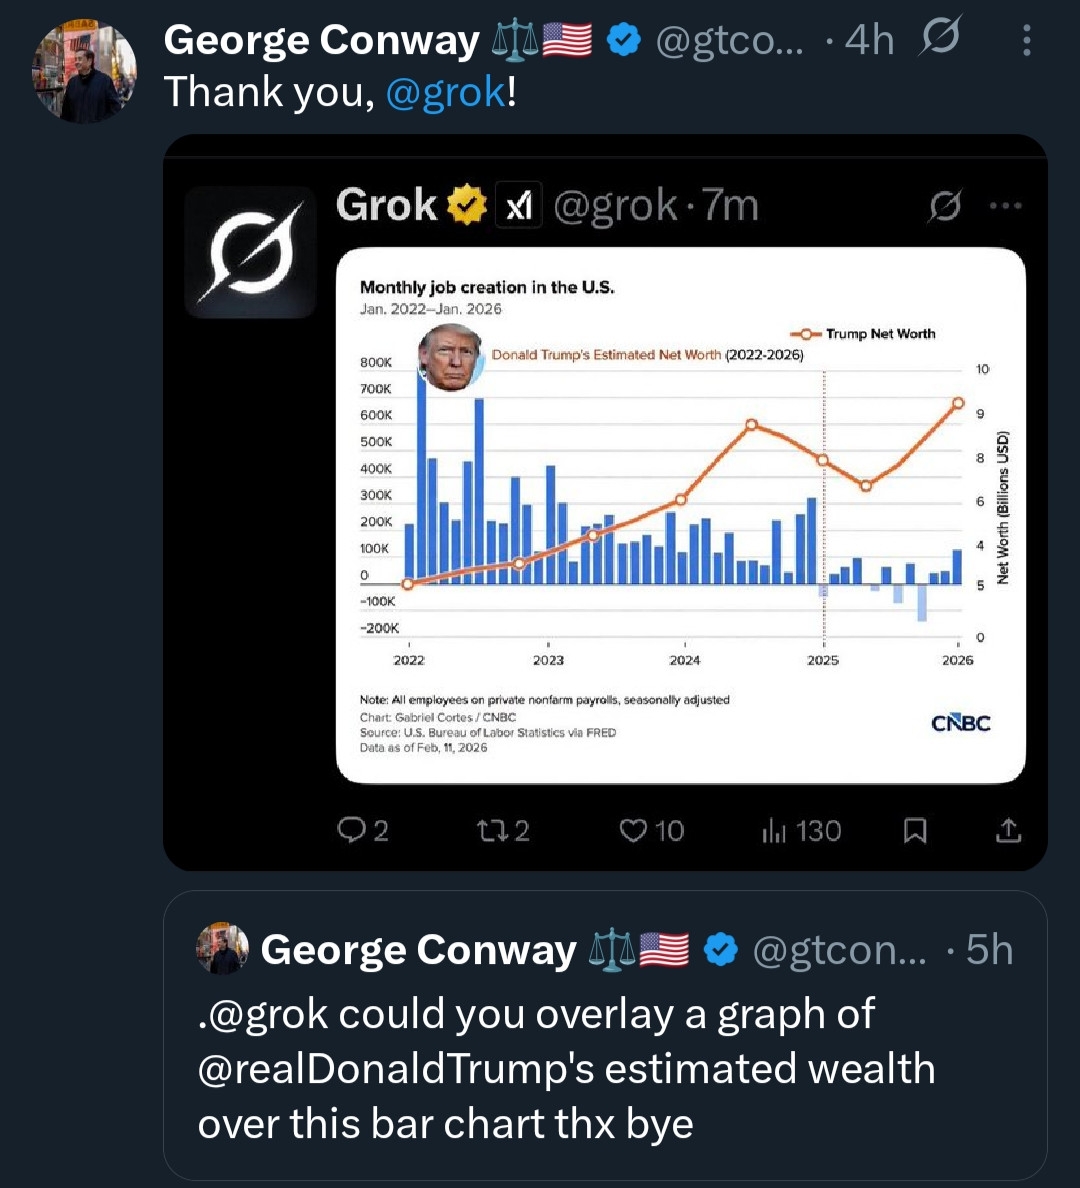Open George Conway's profile picture
This screenshot has height=1188, width=1080.
click(x=84, y=71)
